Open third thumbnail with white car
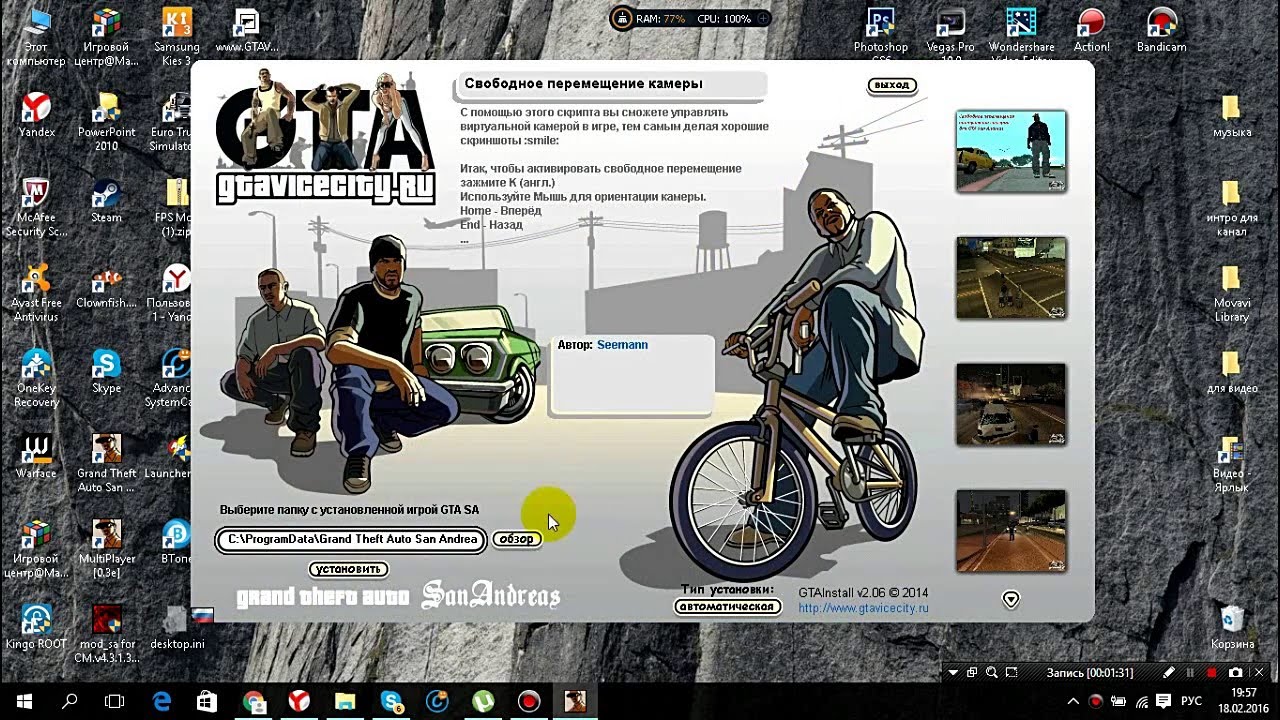Image resolution: width=1280 pixels, height=720 pixels. (1011, 404)
